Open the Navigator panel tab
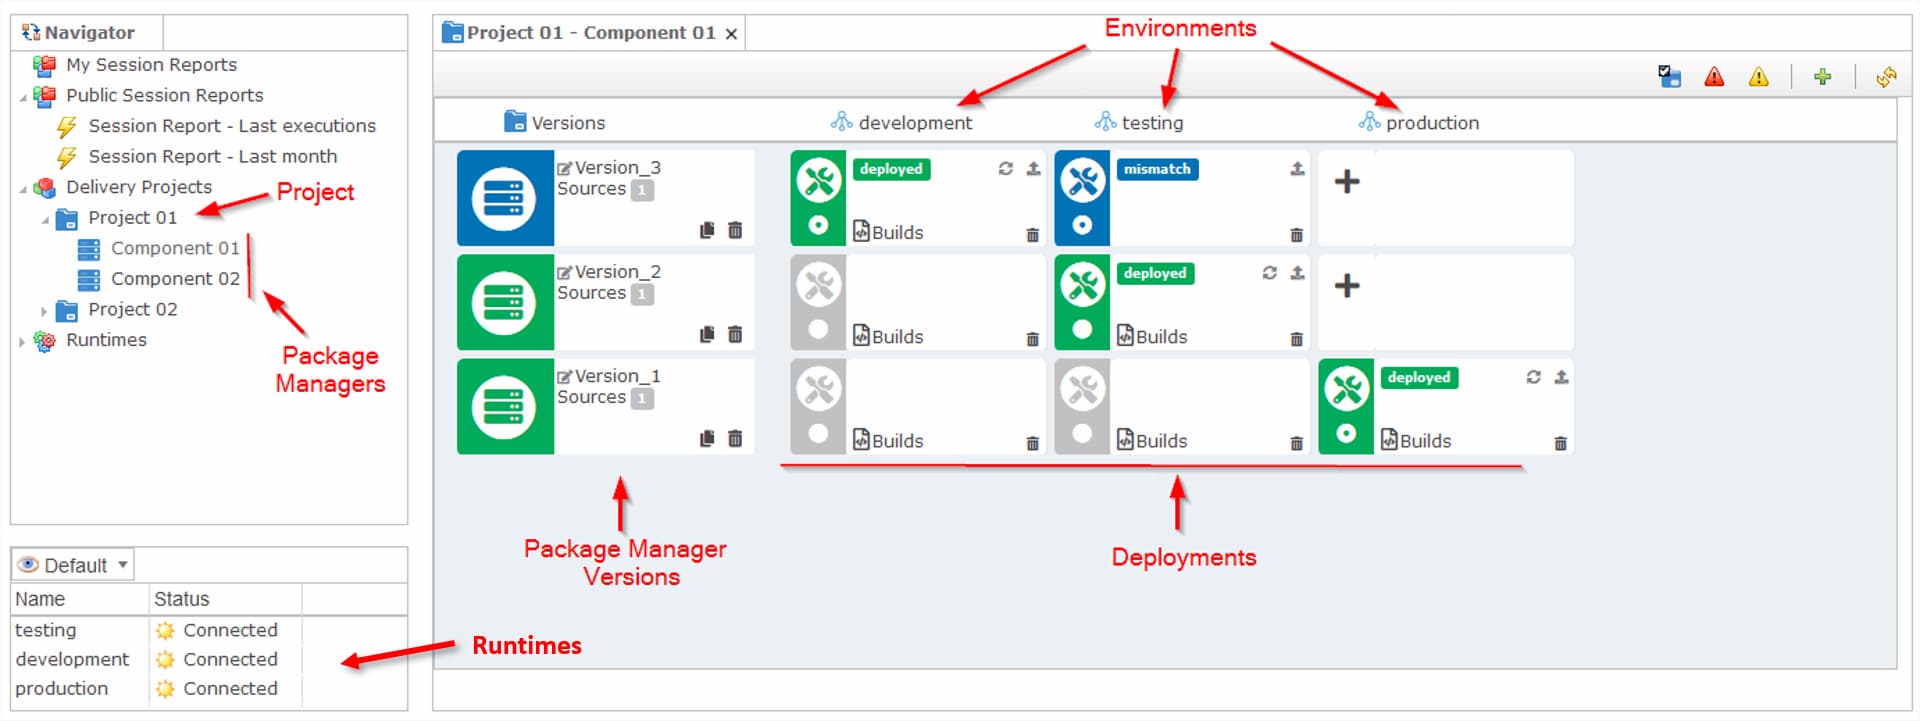 pos(86,33)
